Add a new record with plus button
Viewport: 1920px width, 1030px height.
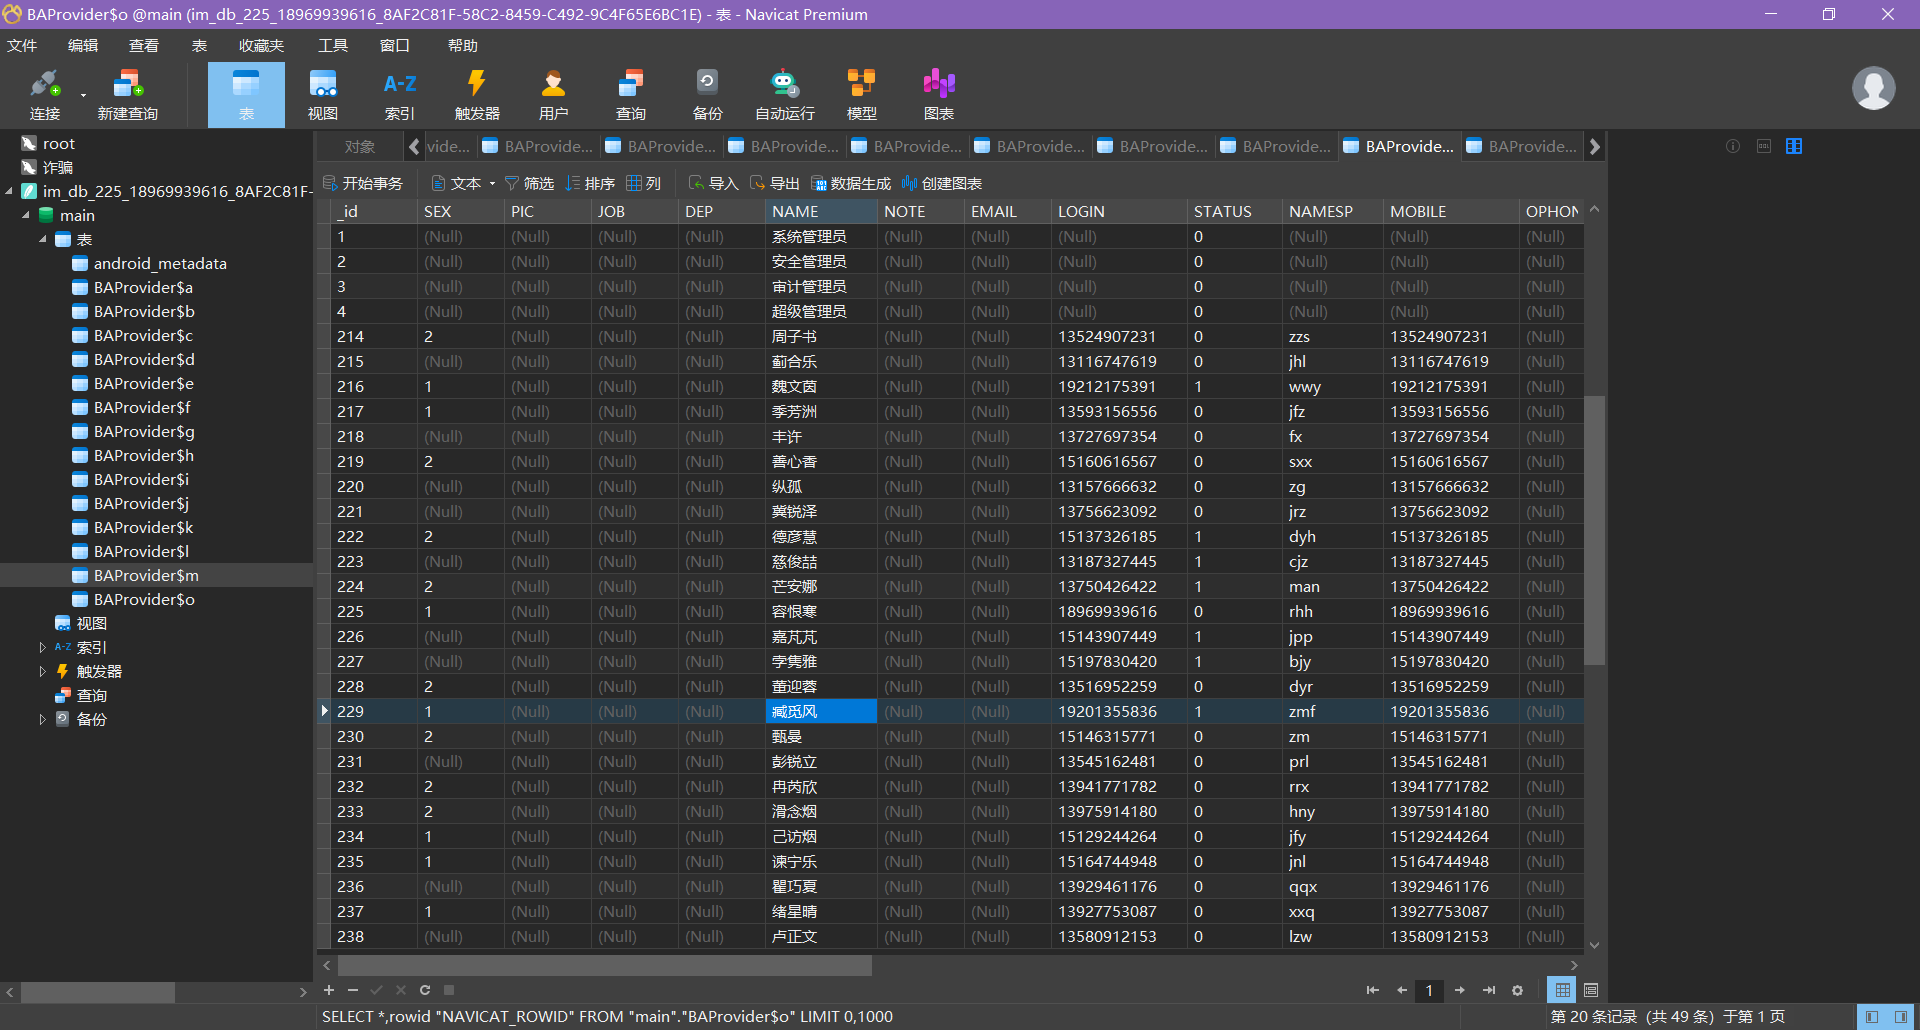tap(329, 990)
